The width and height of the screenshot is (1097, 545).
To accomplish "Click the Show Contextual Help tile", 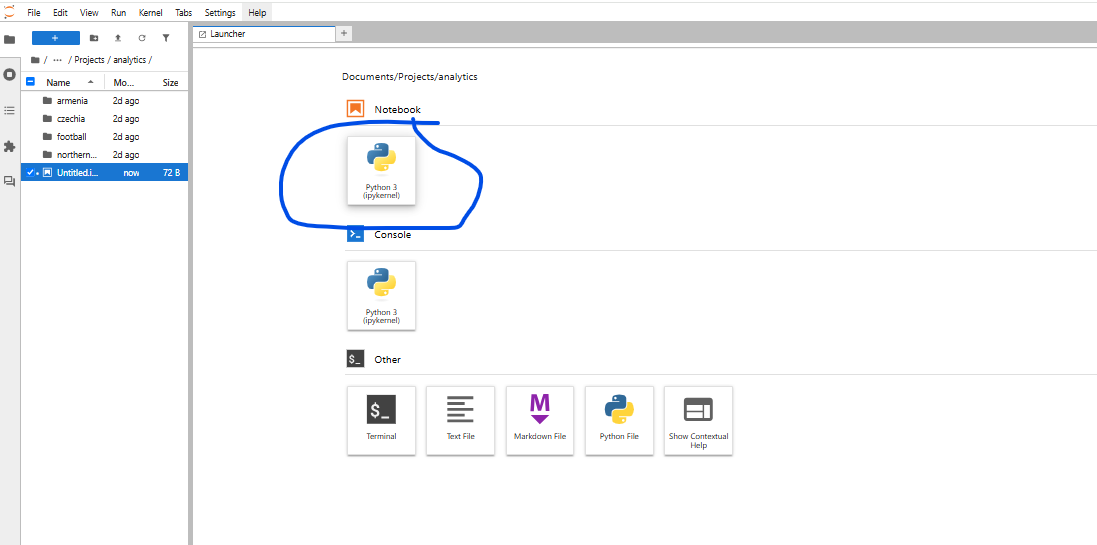I will [698, 420].
